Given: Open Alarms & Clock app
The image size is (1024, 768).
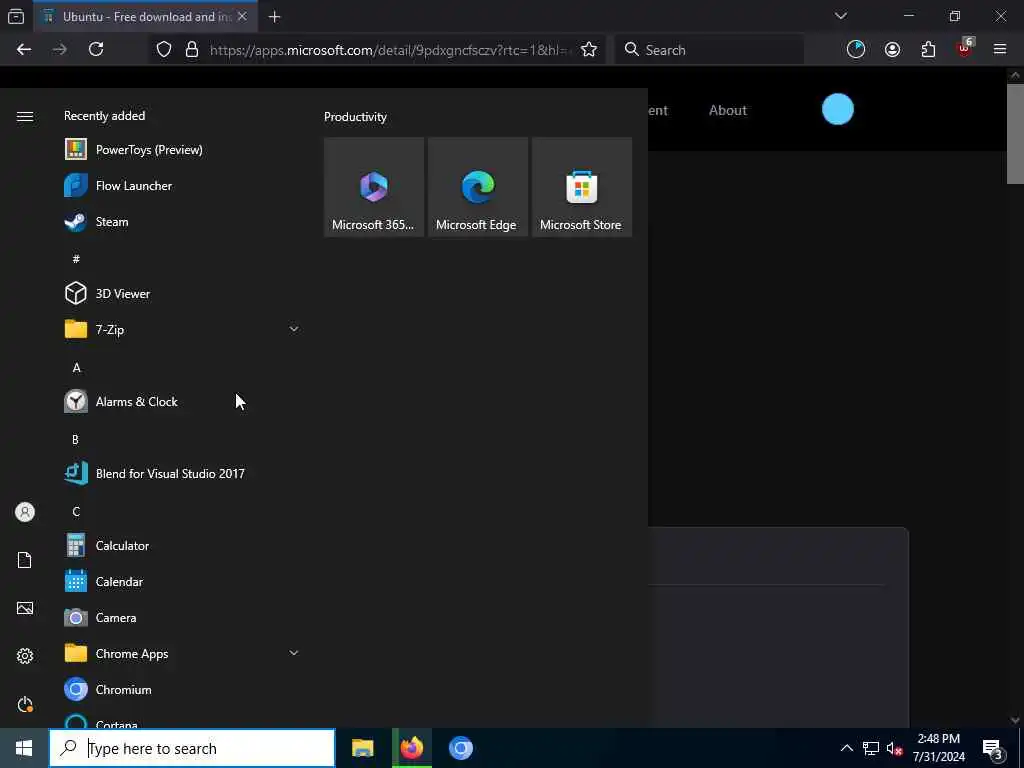Looking at the screenshot, I should [x=182, y=401].
